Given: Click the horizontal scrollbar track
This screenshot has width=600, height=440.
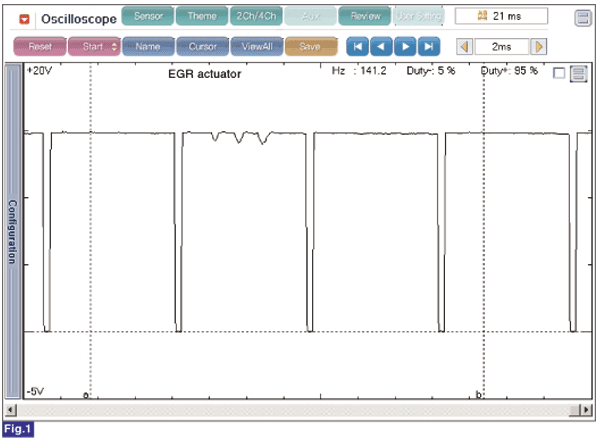Looking at the screenshot, I should coord(293,410).
